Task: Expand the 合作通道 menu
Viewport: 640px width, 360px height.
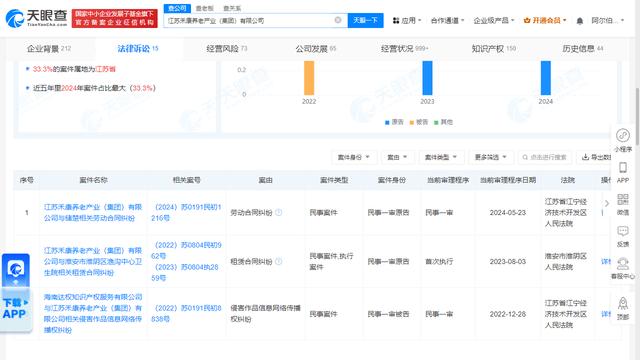Action: click(x=447, y=20)
